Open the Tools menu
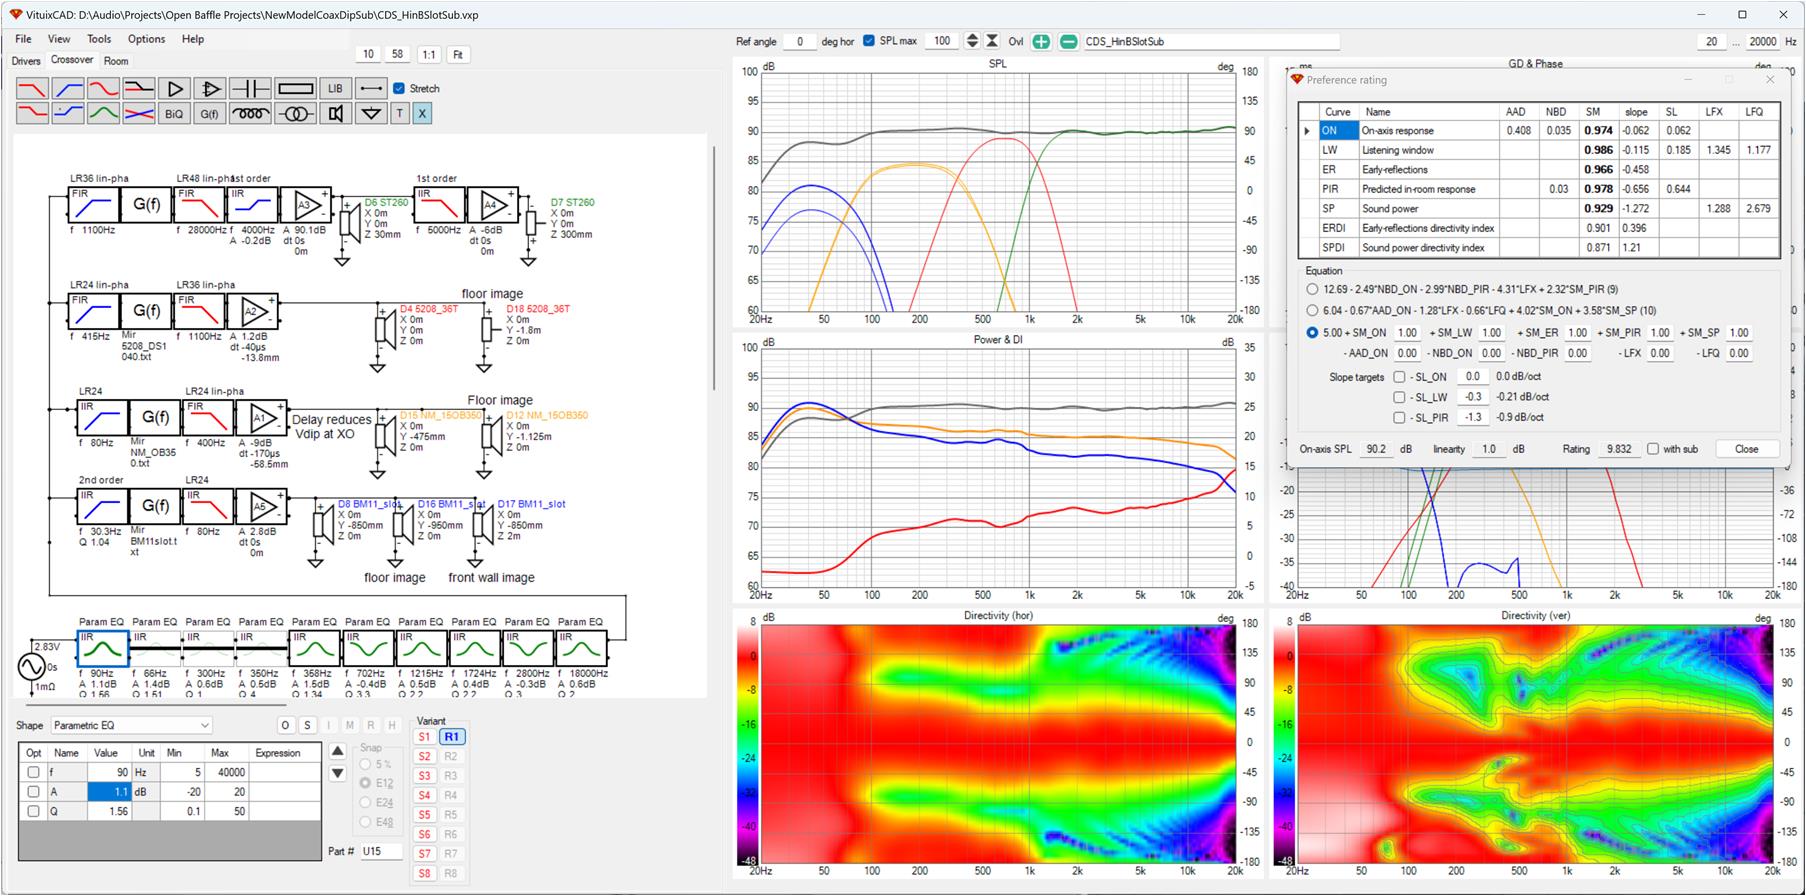 [x=99, y=39]
